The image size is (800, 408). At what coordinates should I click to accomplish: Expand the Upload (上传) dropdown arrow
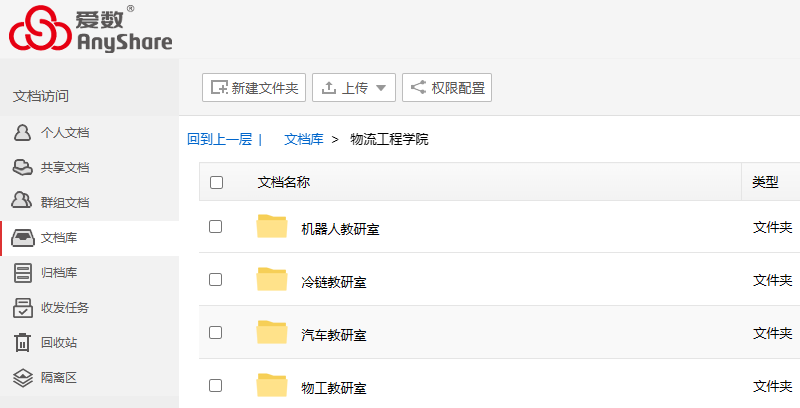tap(381, 88)
